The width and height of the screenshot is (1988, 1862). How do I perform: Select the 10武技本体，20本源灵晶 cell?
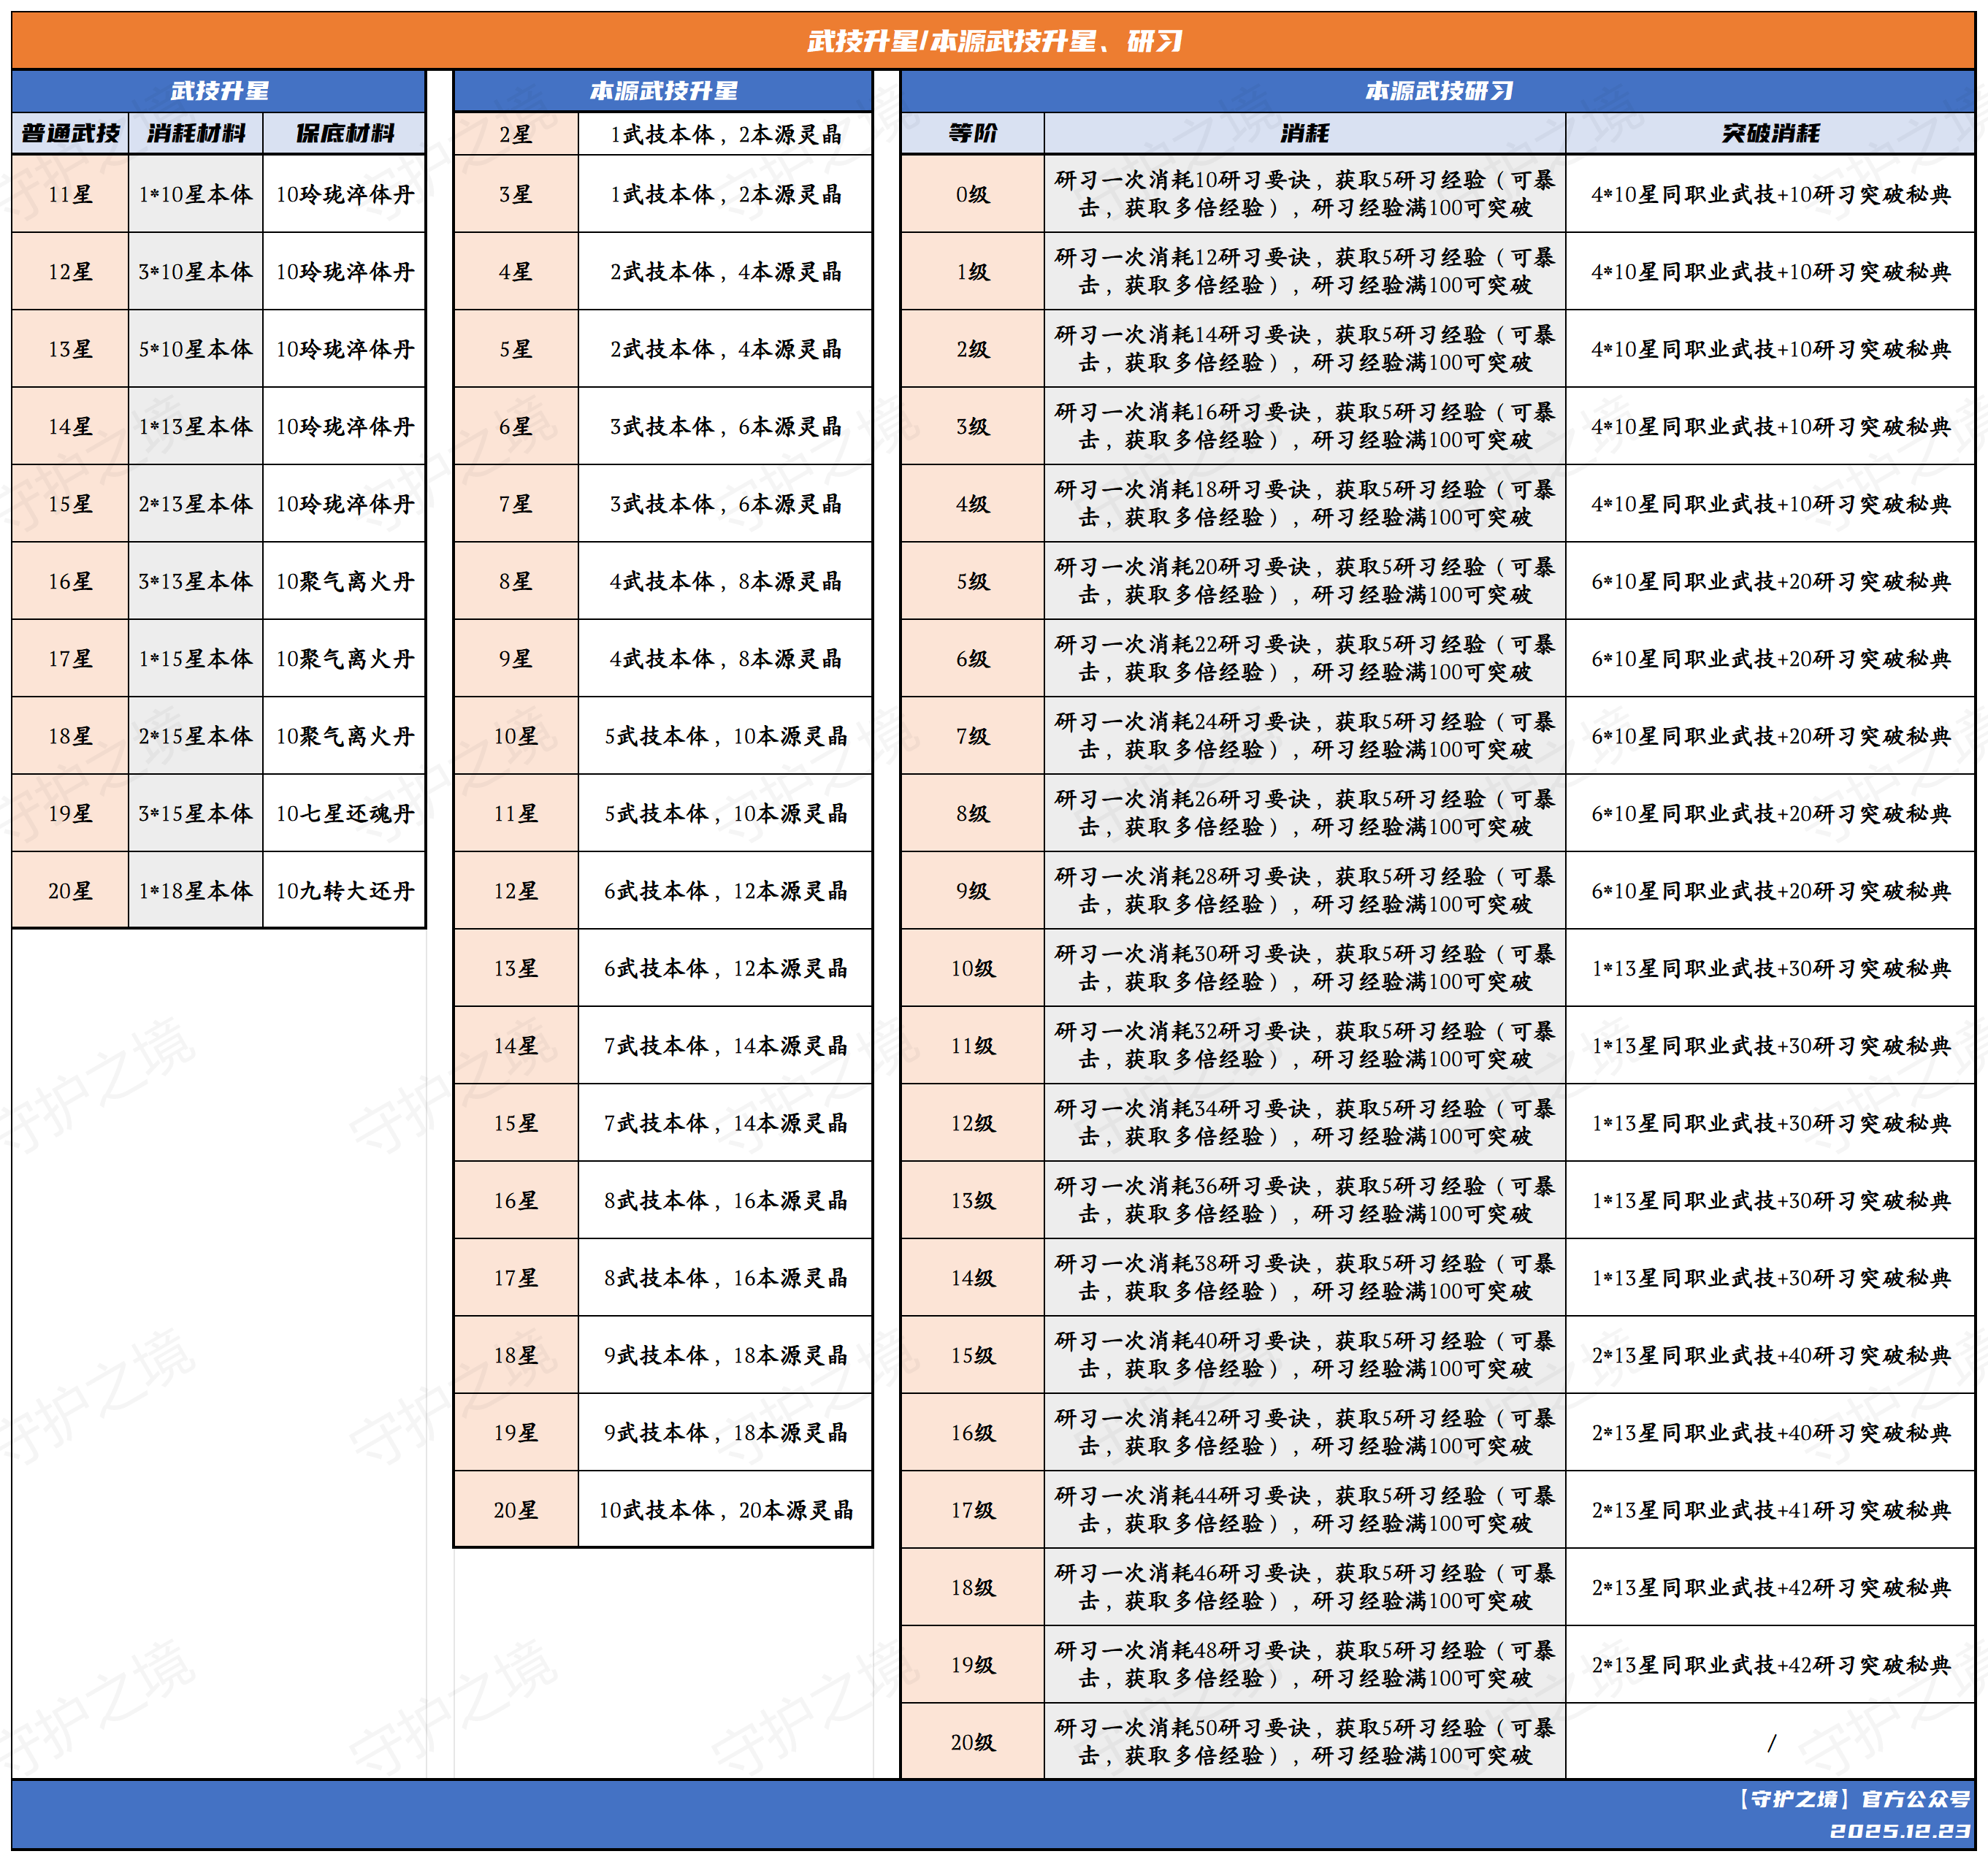725,1510
